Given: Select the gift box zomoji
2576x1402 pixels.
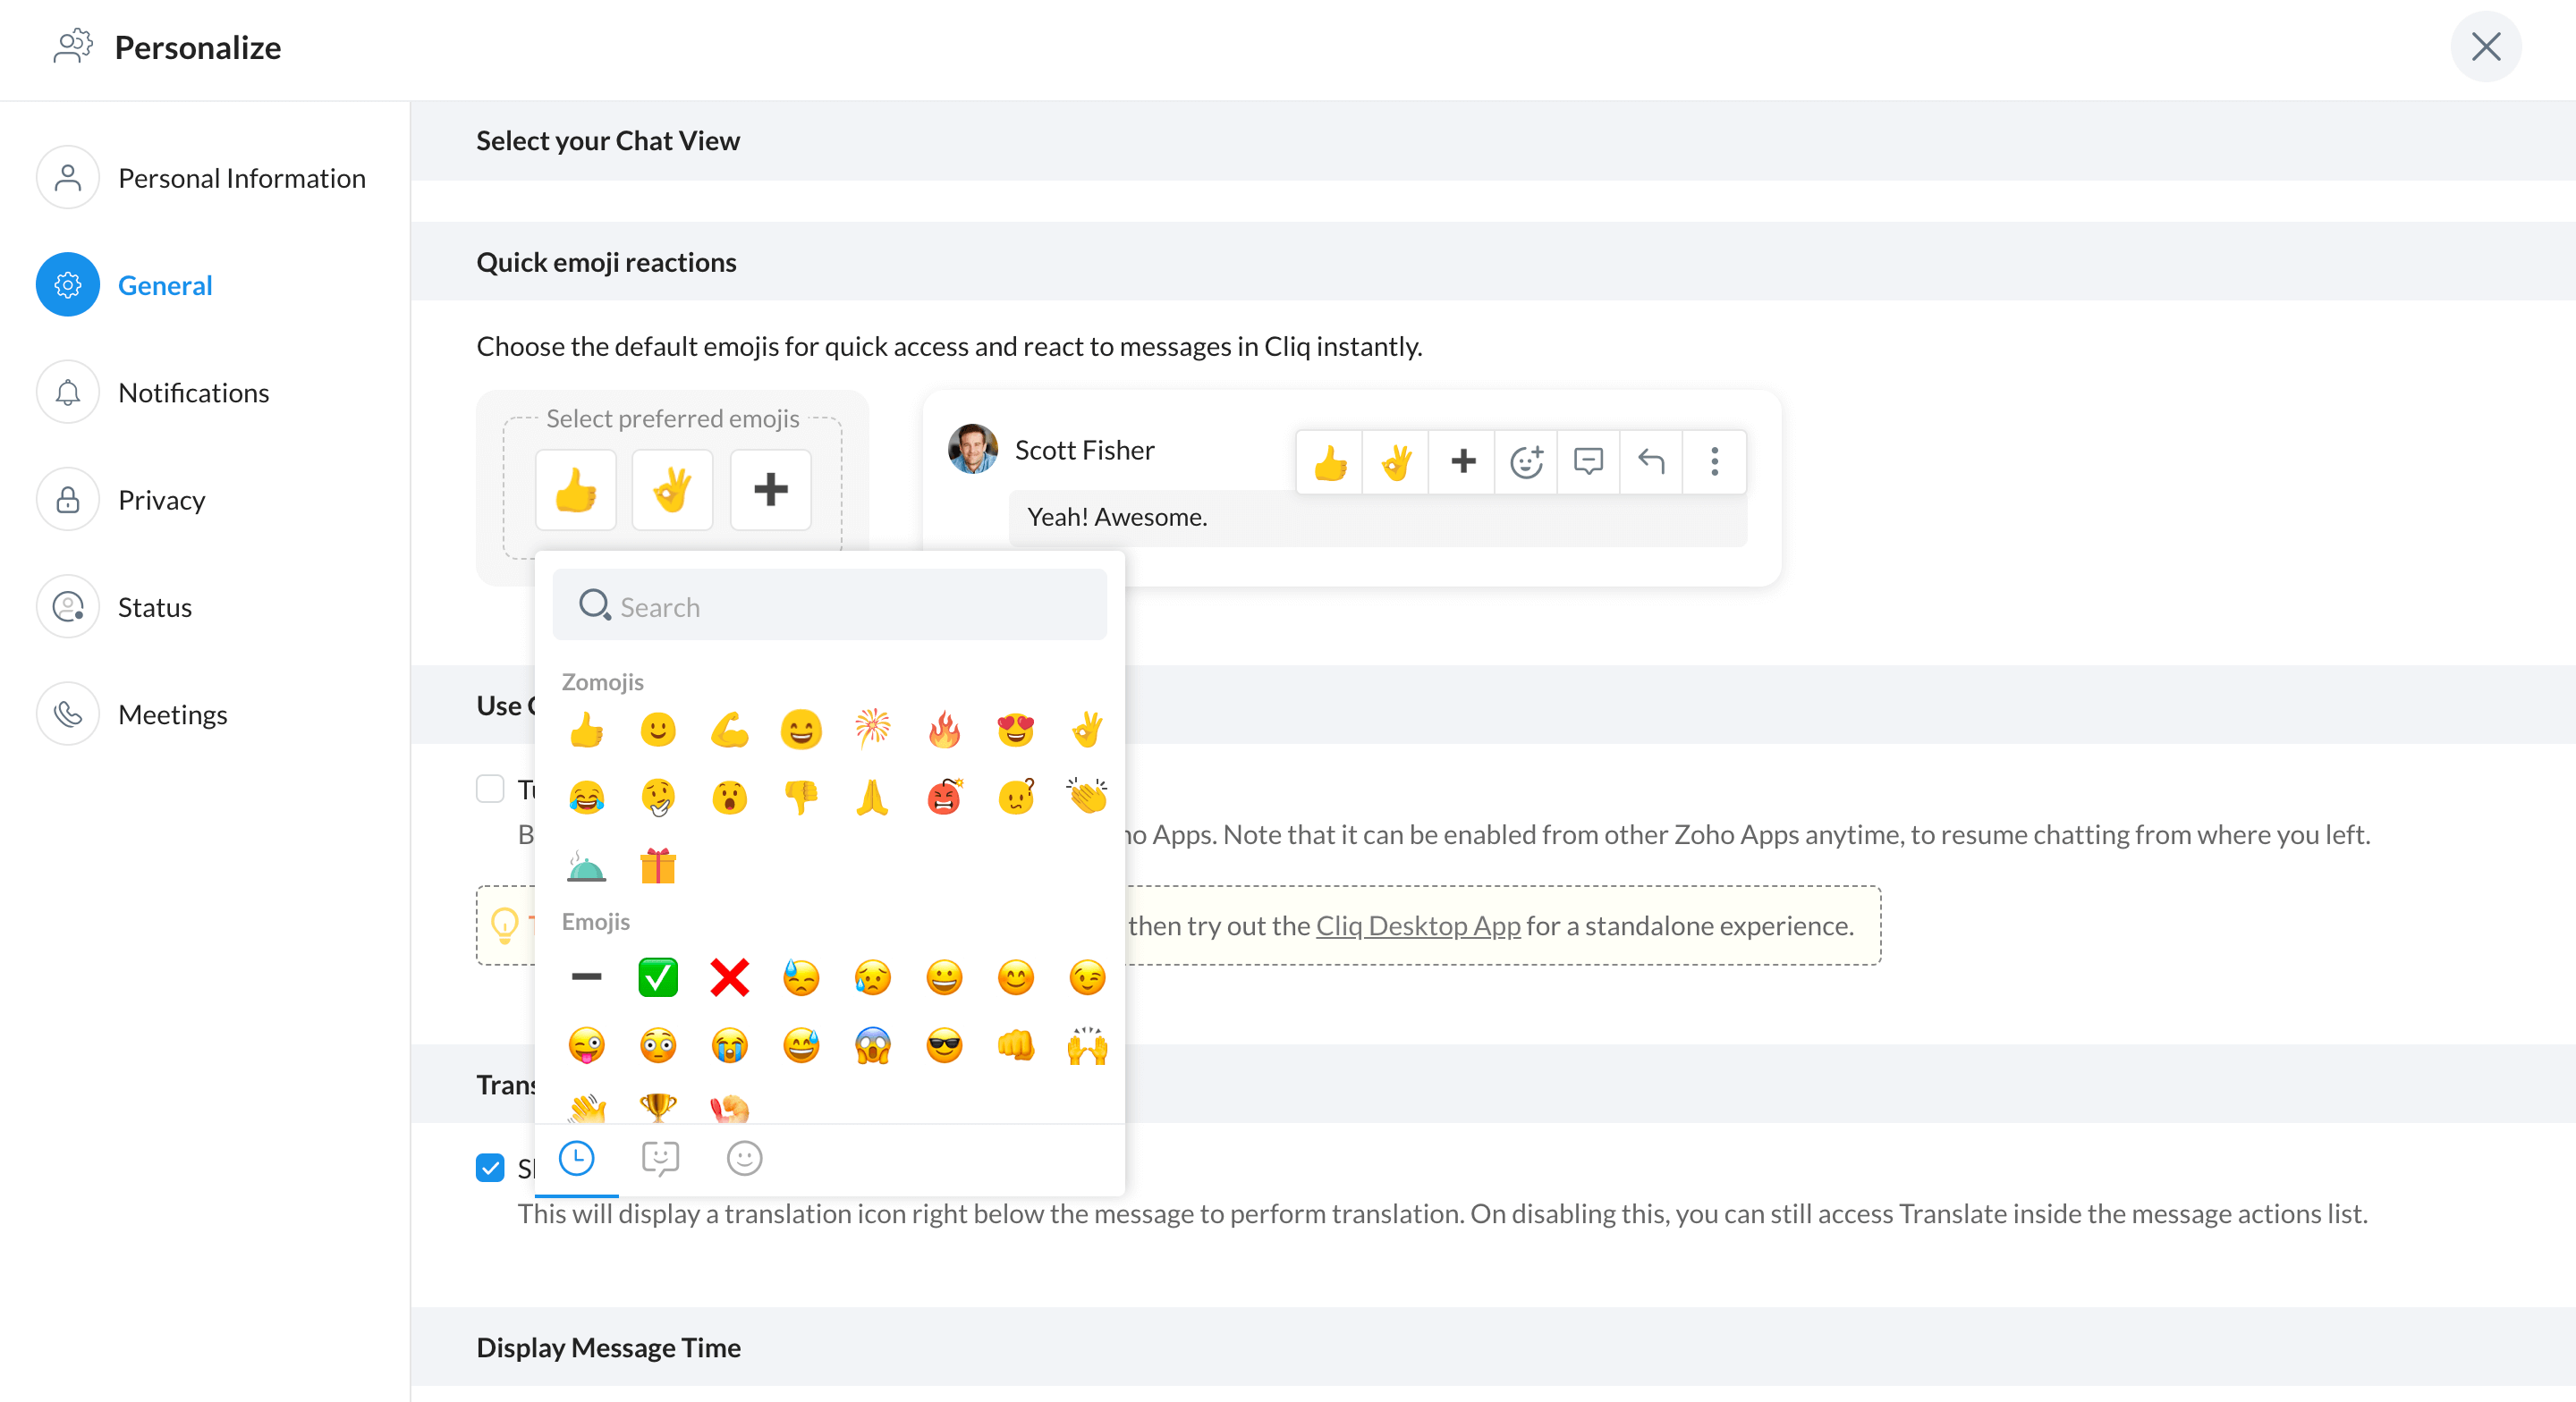Looking at the screenshot, I should [658, 866].
